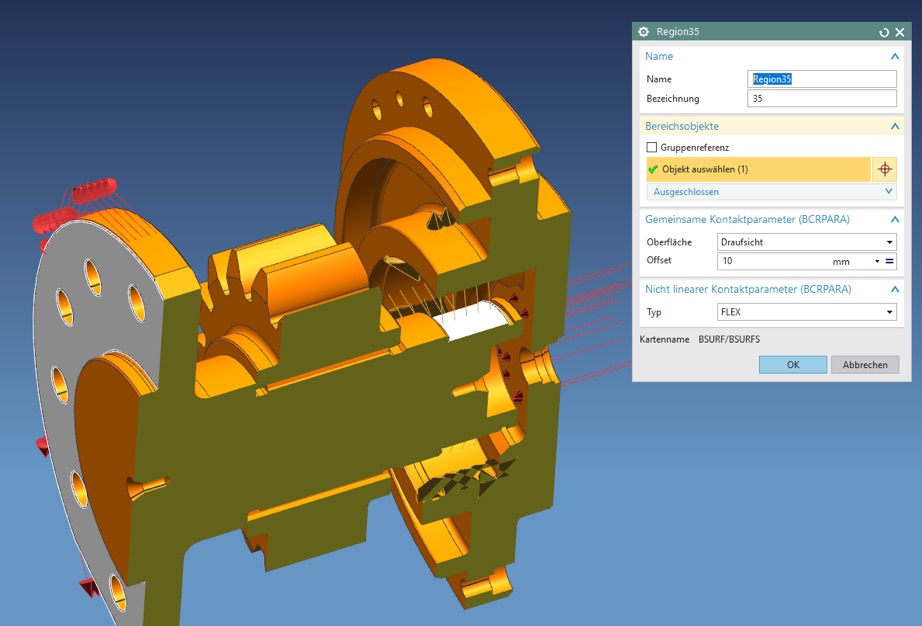Select the Name field containing Region35

pos(820,78)
